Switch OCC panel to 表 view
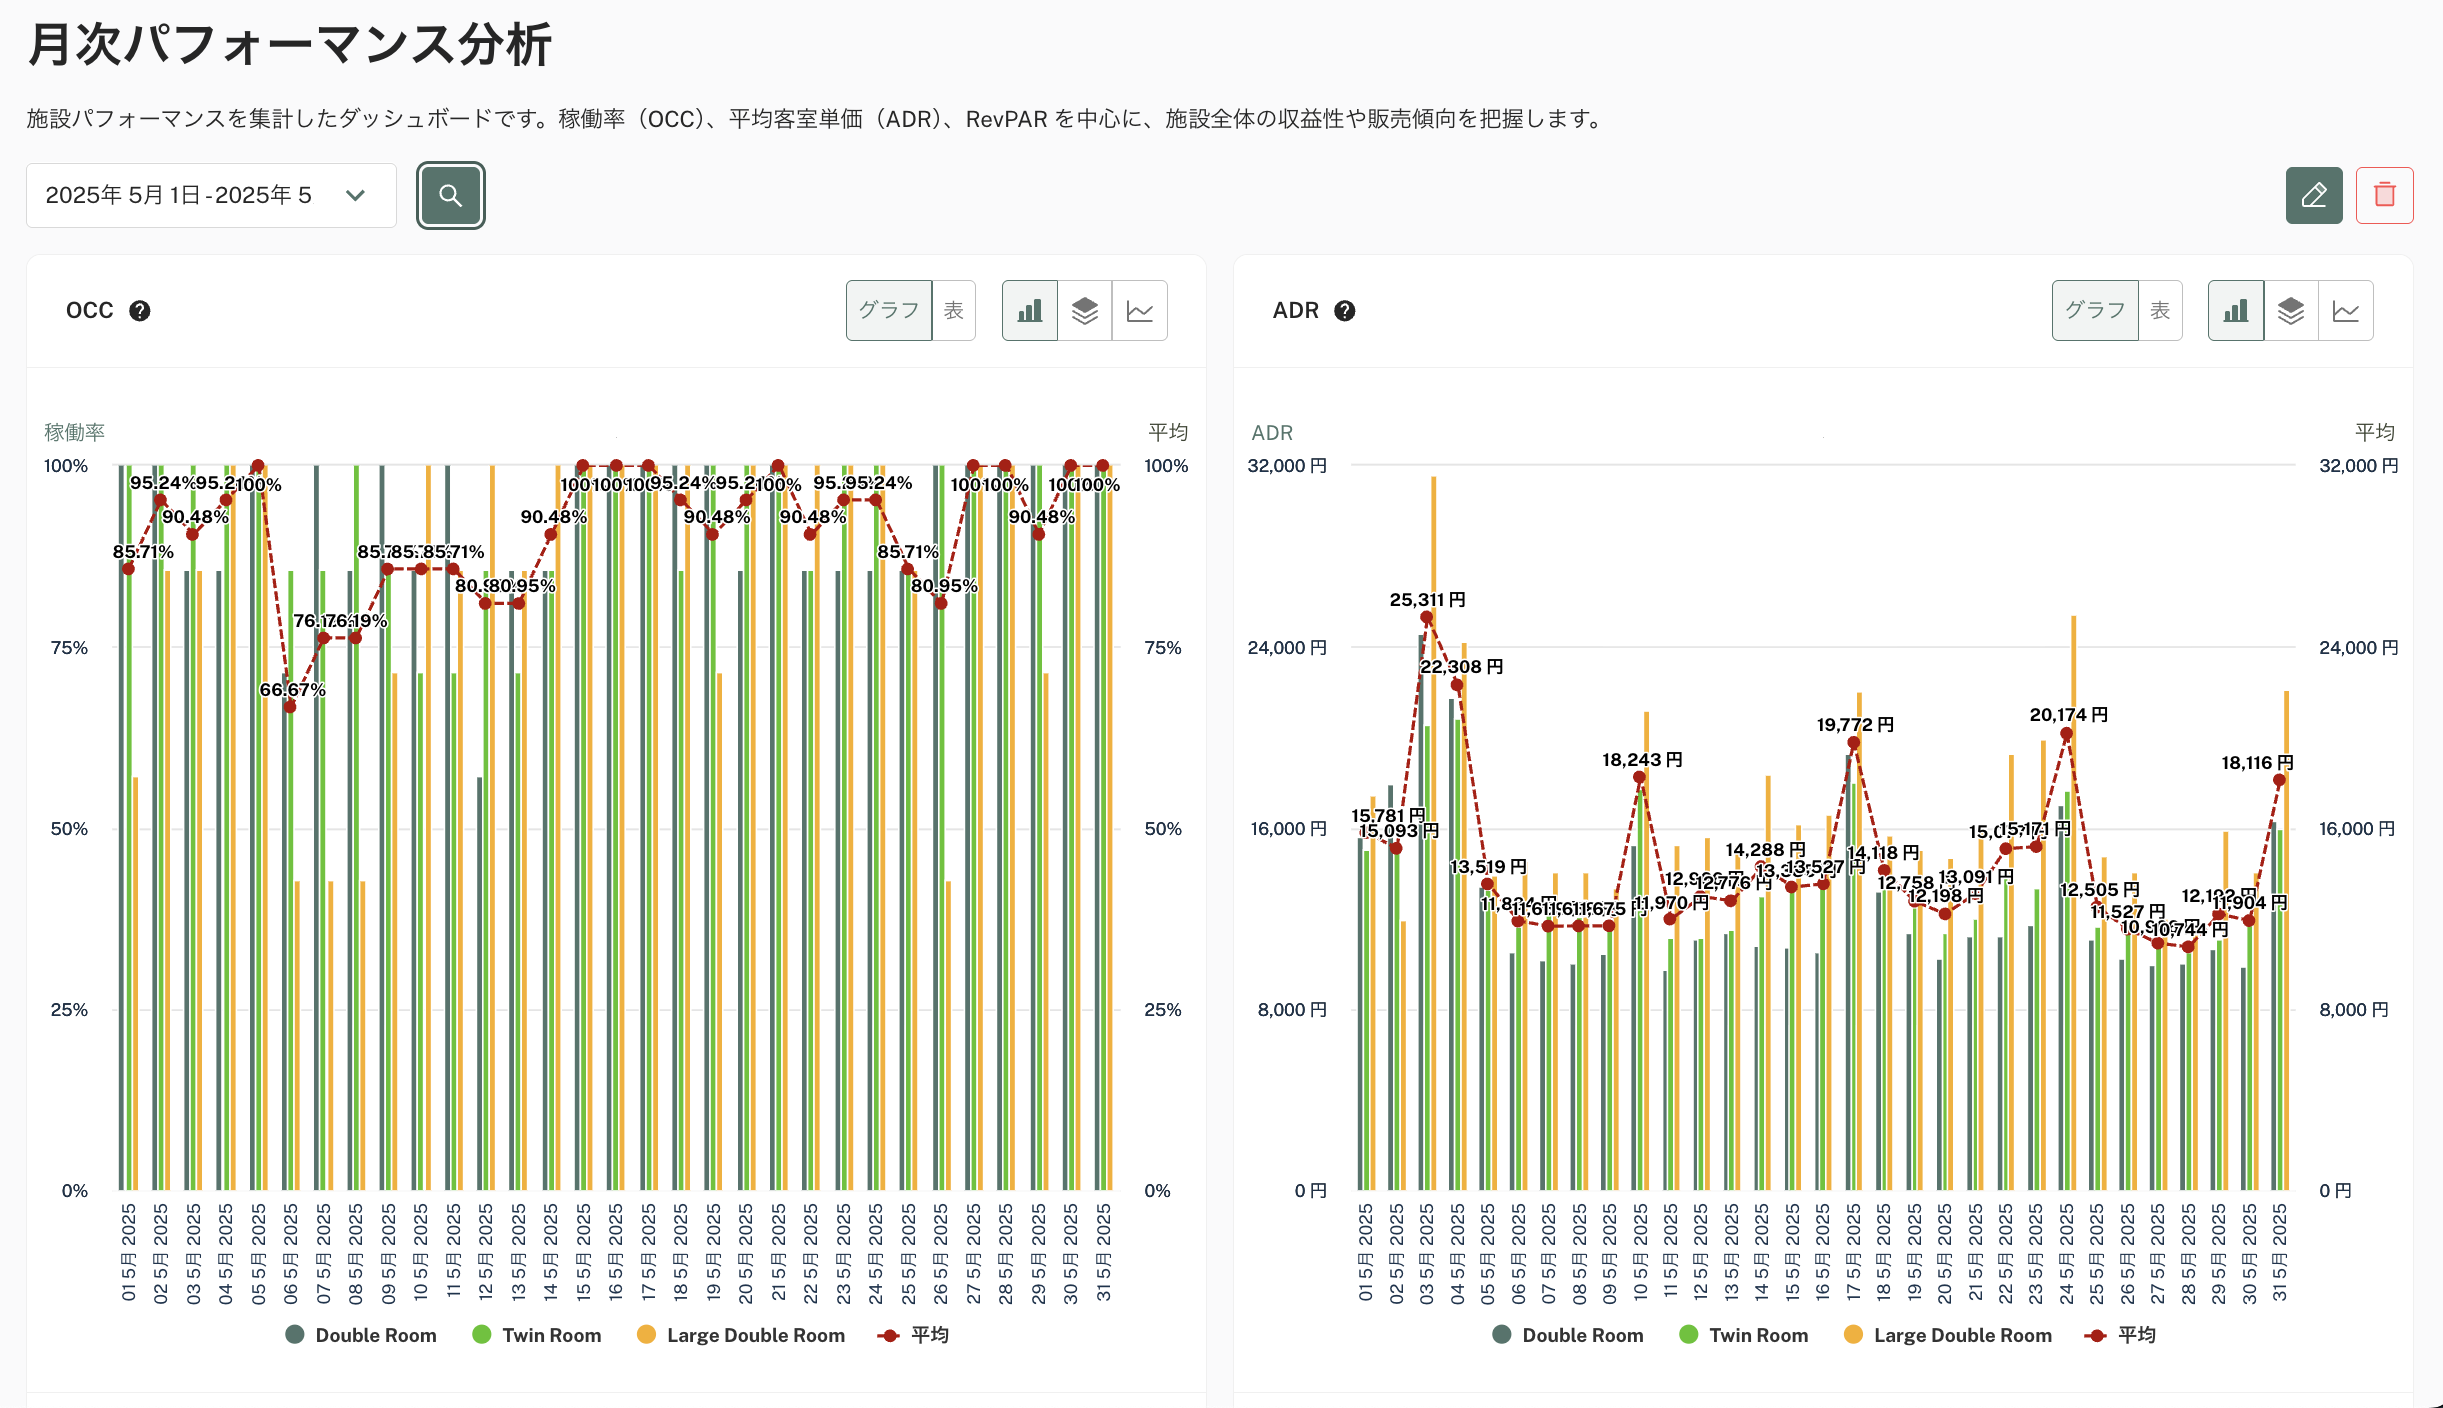 (x=953, y=311)
